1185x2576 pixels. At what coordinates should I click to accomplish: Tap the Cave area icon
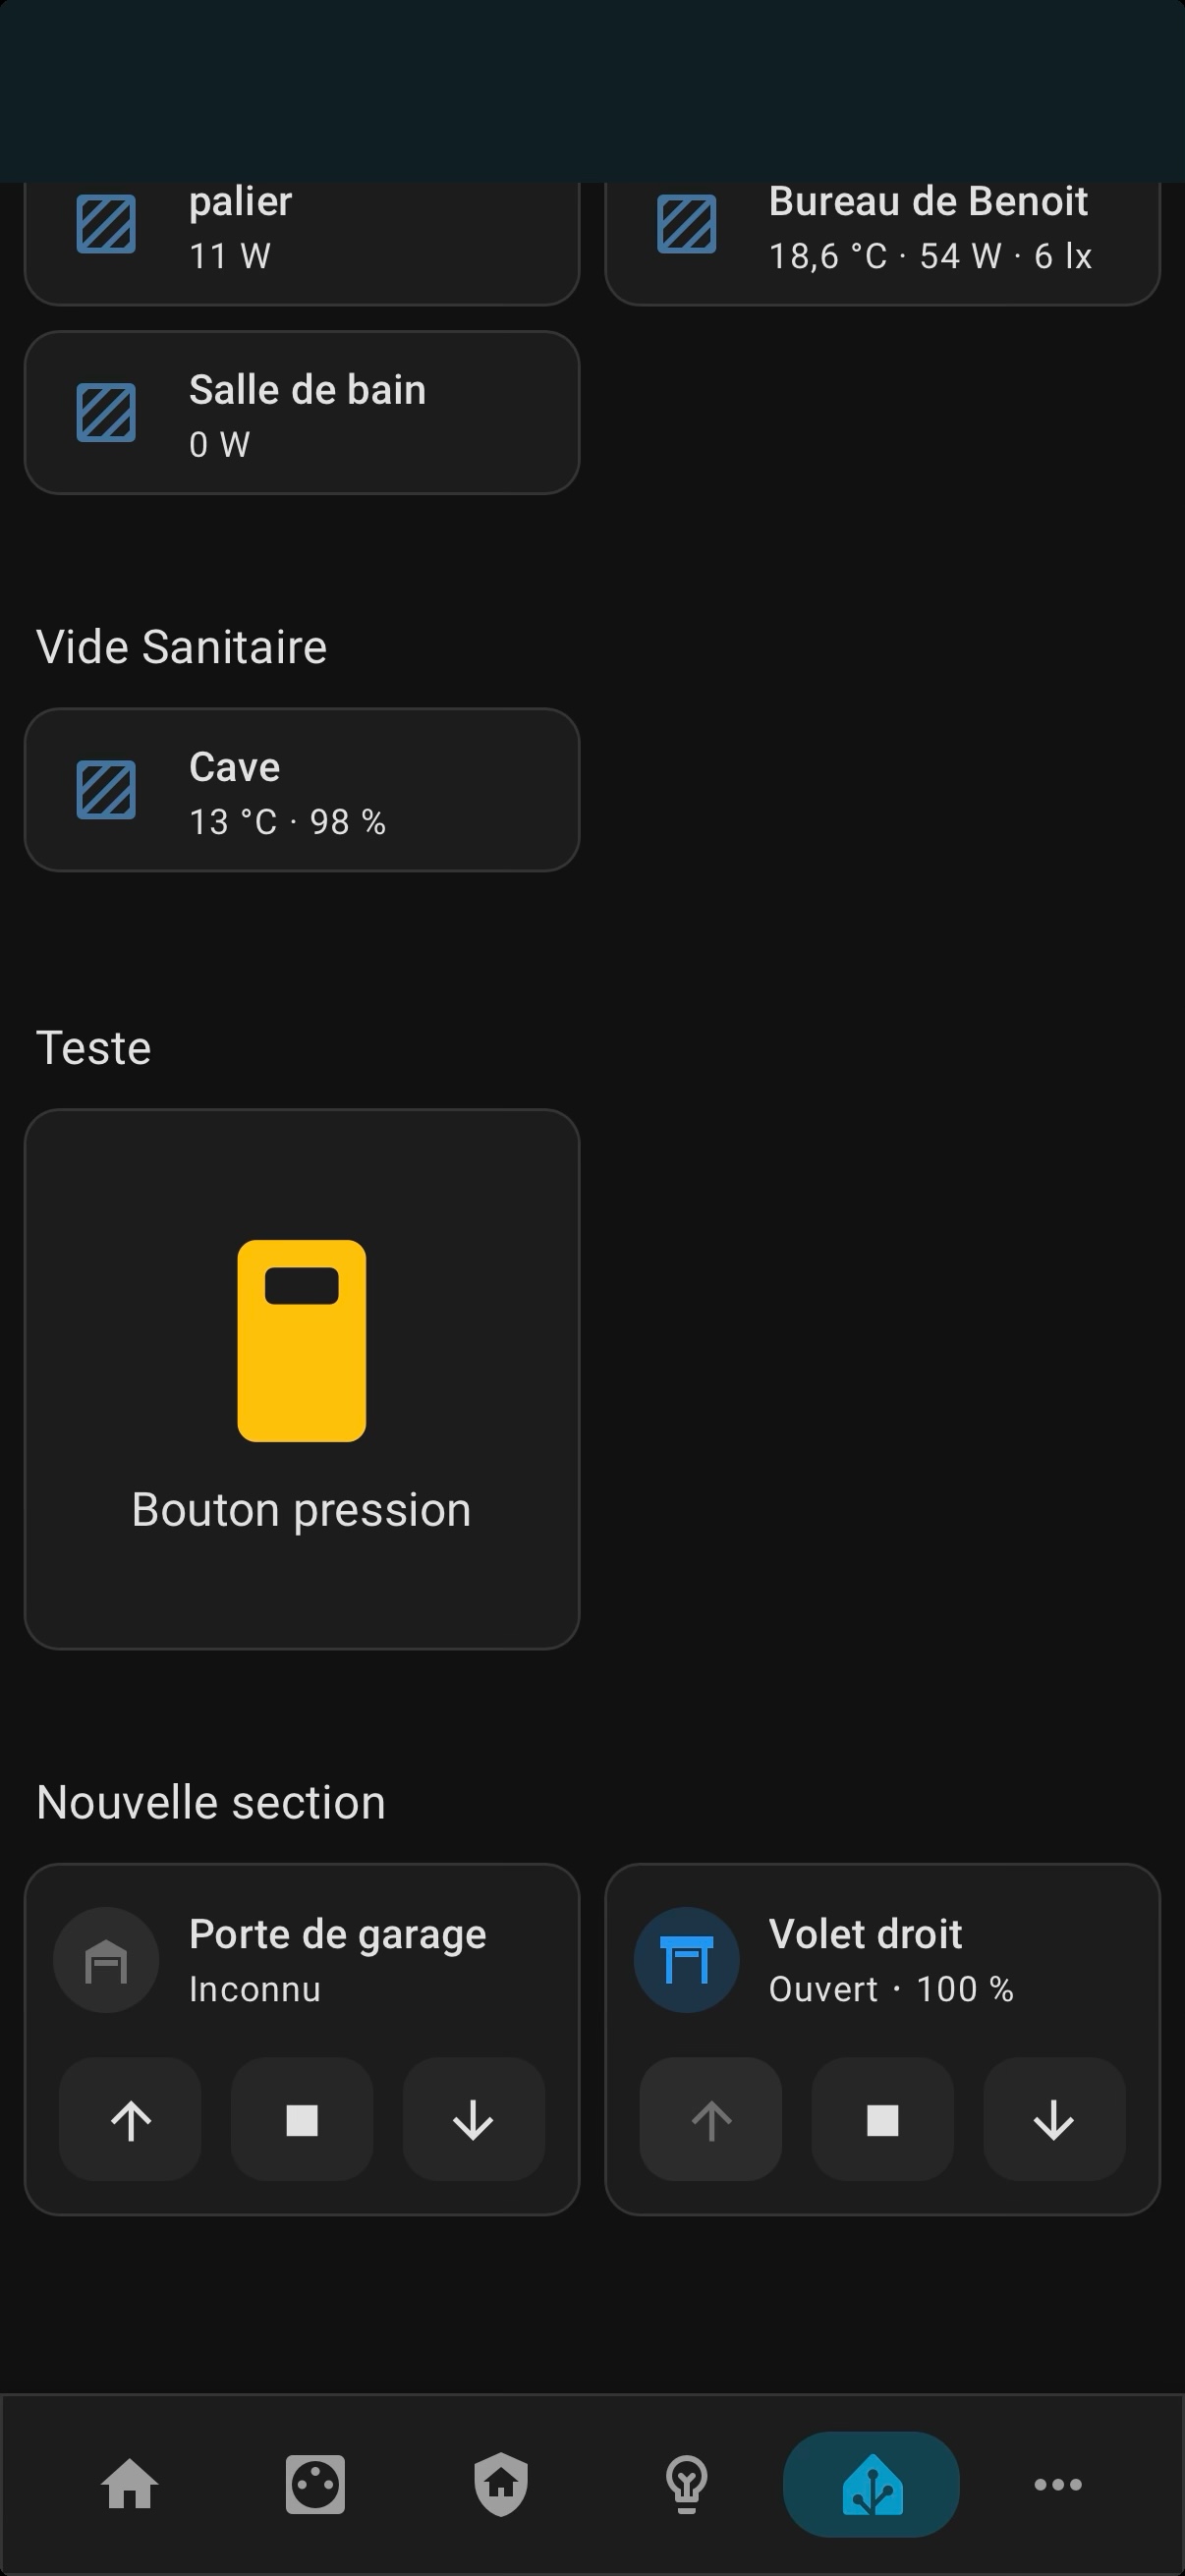point(106,790)
